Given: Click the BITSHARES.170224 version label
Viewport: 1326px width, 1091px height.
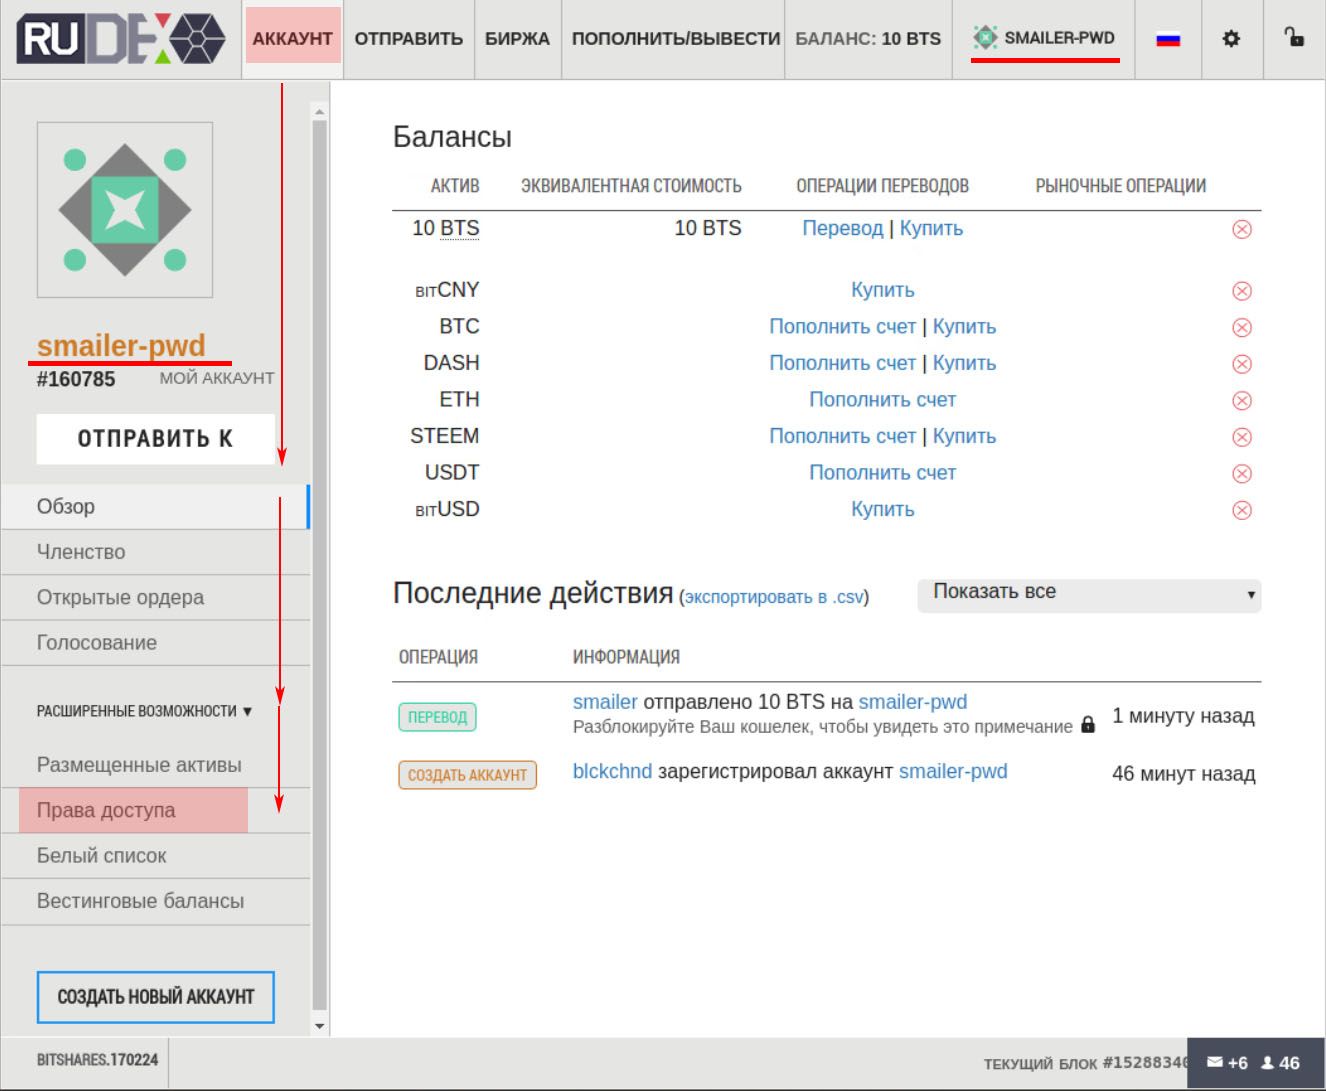Looking at the screenshot, I should click(97, 1060).
